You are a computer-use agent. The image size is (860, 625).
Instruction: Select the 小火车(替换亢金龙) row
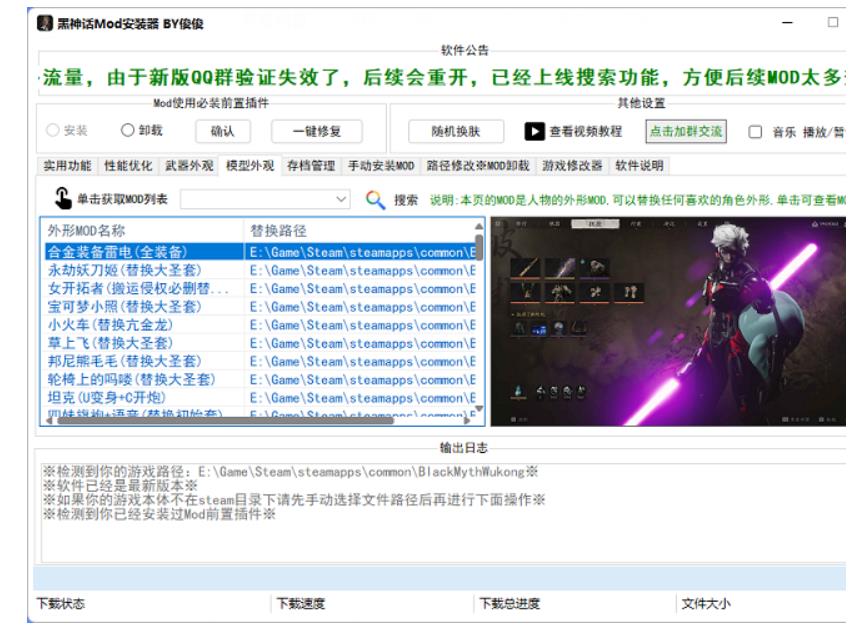click(260, 325)
